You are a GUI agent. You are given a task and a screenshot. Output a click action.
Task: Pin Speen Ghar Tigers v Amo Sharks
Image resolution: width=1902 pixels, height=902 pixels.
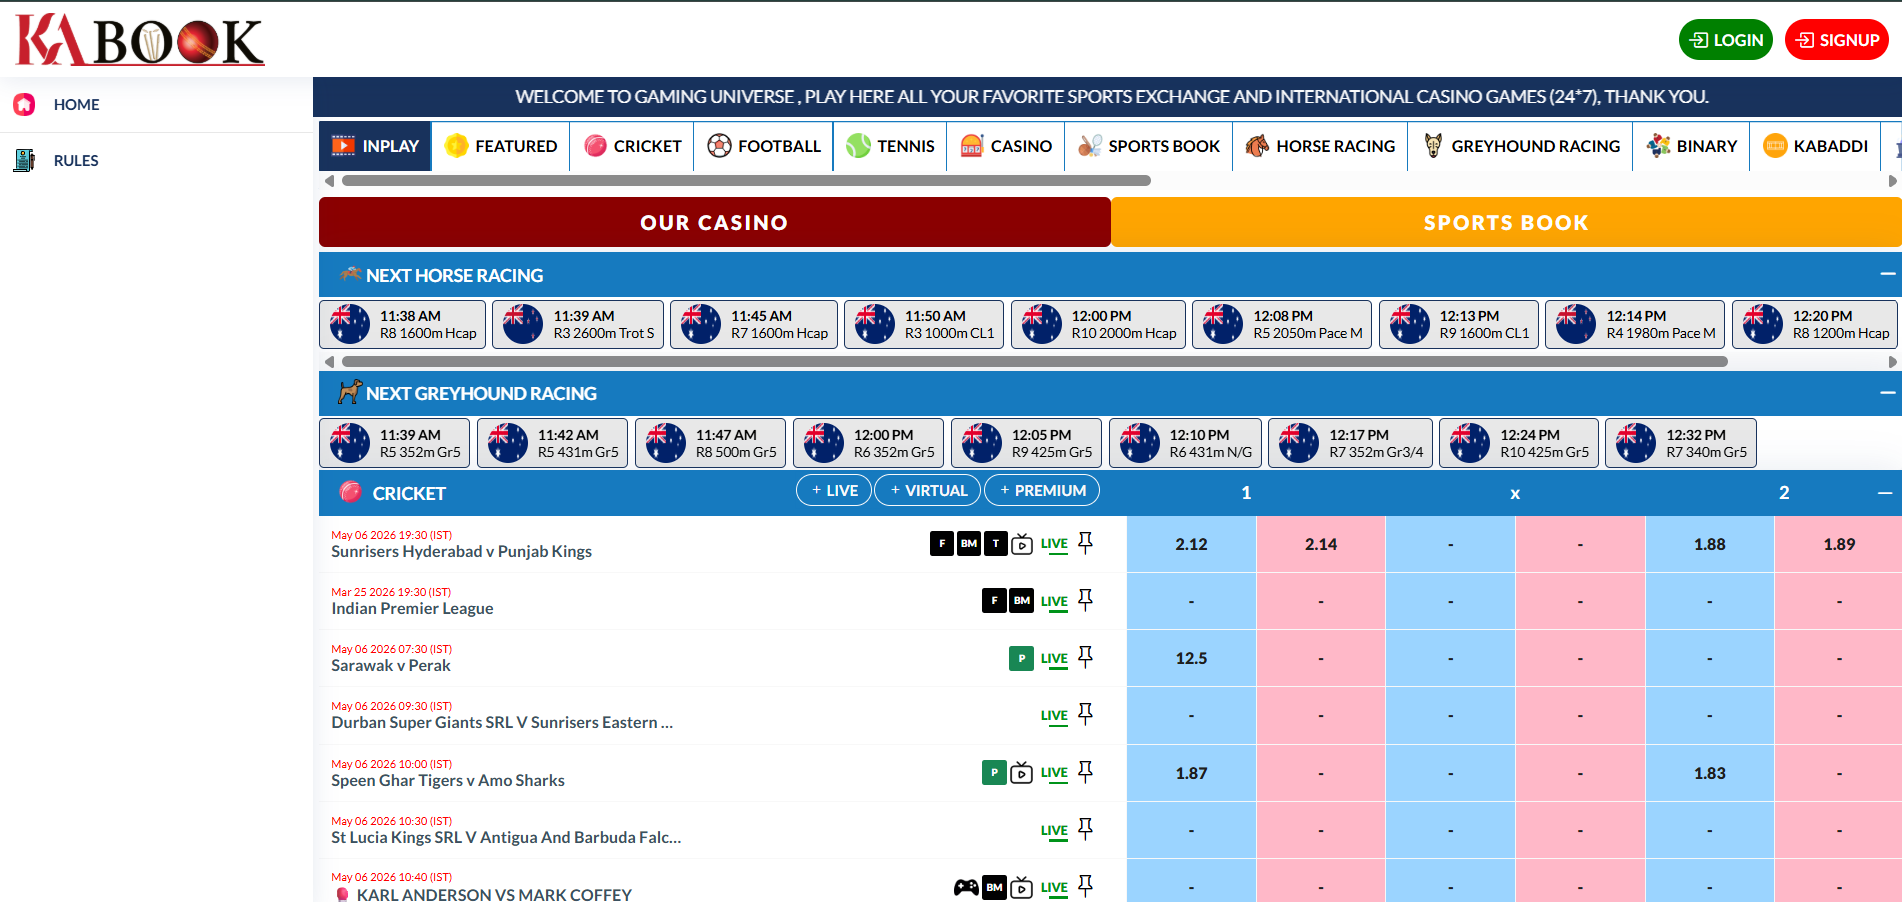pos(1085,772)
